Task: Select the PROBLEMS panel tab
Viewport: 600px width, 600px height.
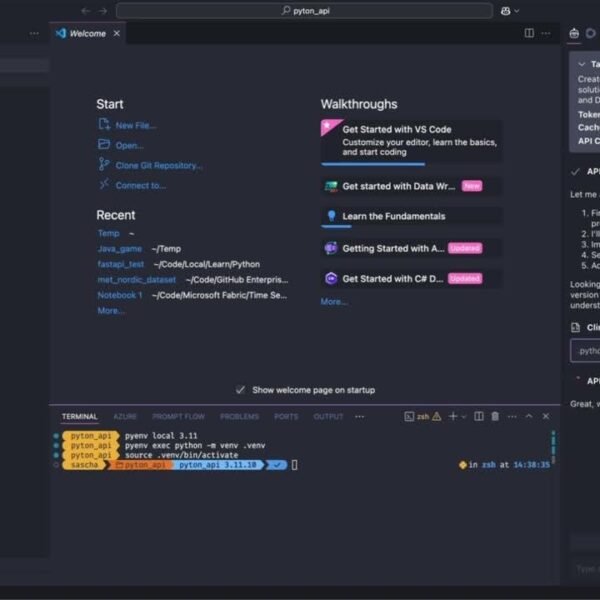Action: [240, 416]
